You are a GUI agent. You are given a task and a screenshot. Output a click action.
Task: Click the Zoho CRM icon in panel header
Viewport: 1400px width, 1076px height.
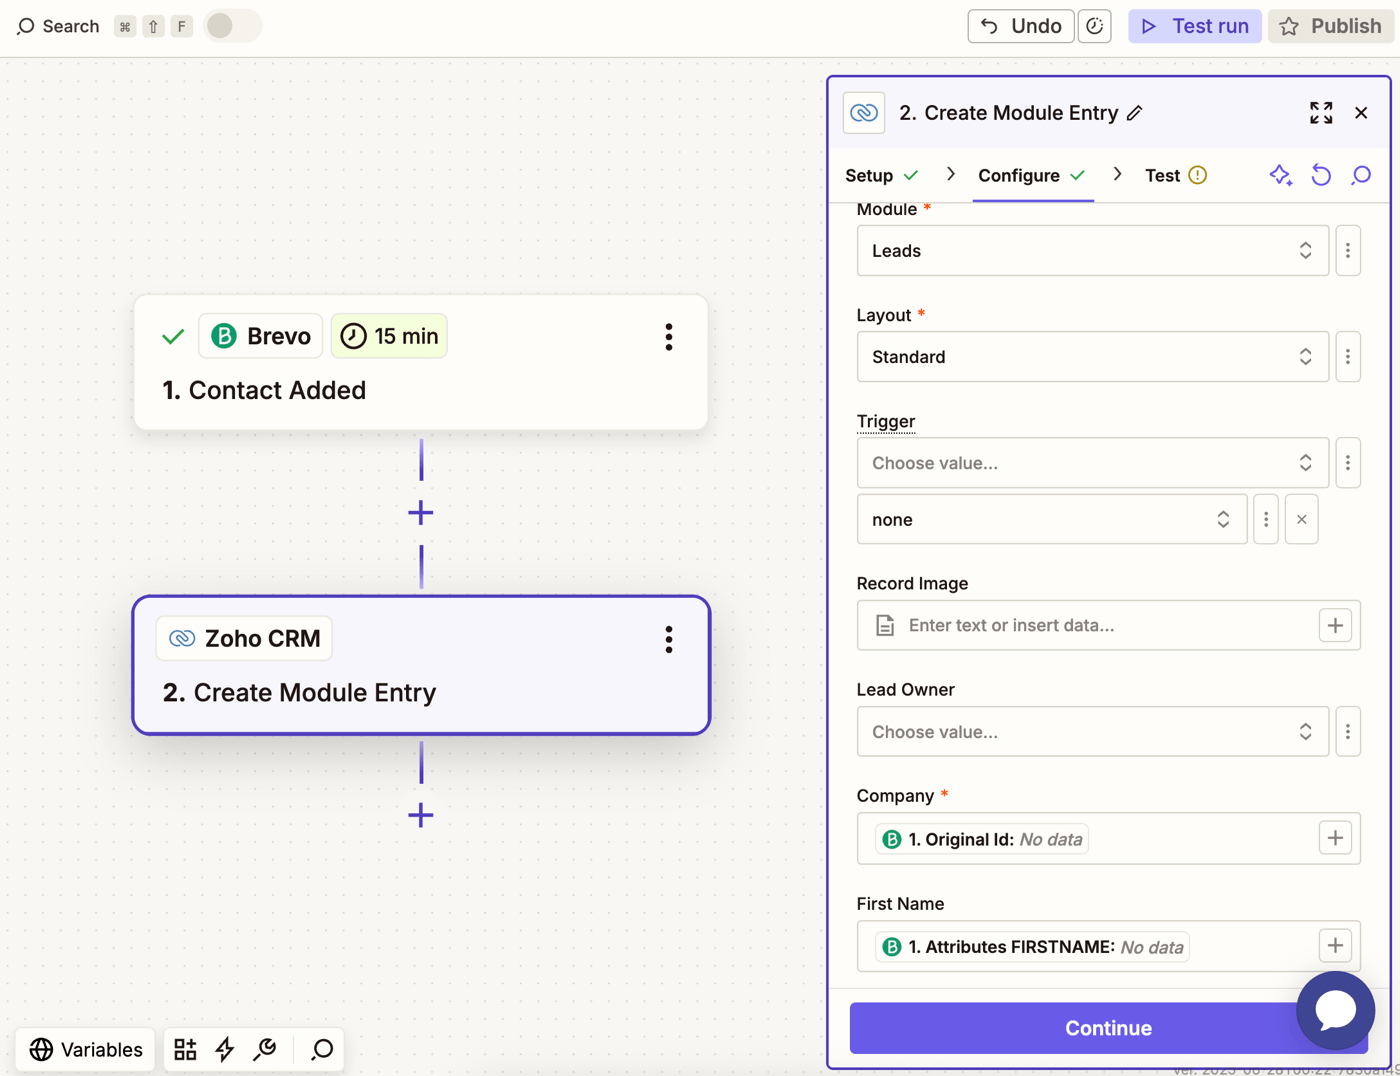coord(864,113)
